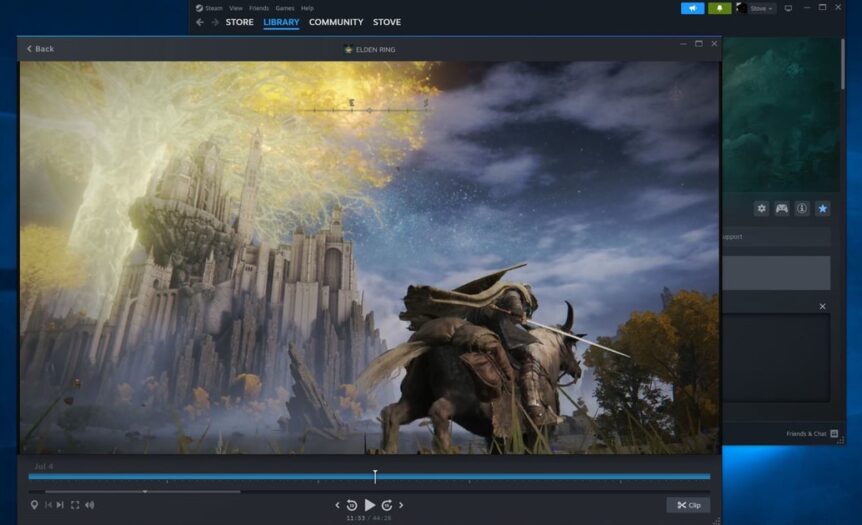This screenshot has height=525, width=862.
Task: Skip forward ten seconds in recording
Action: pyautogui.click(x=387, y=505)
